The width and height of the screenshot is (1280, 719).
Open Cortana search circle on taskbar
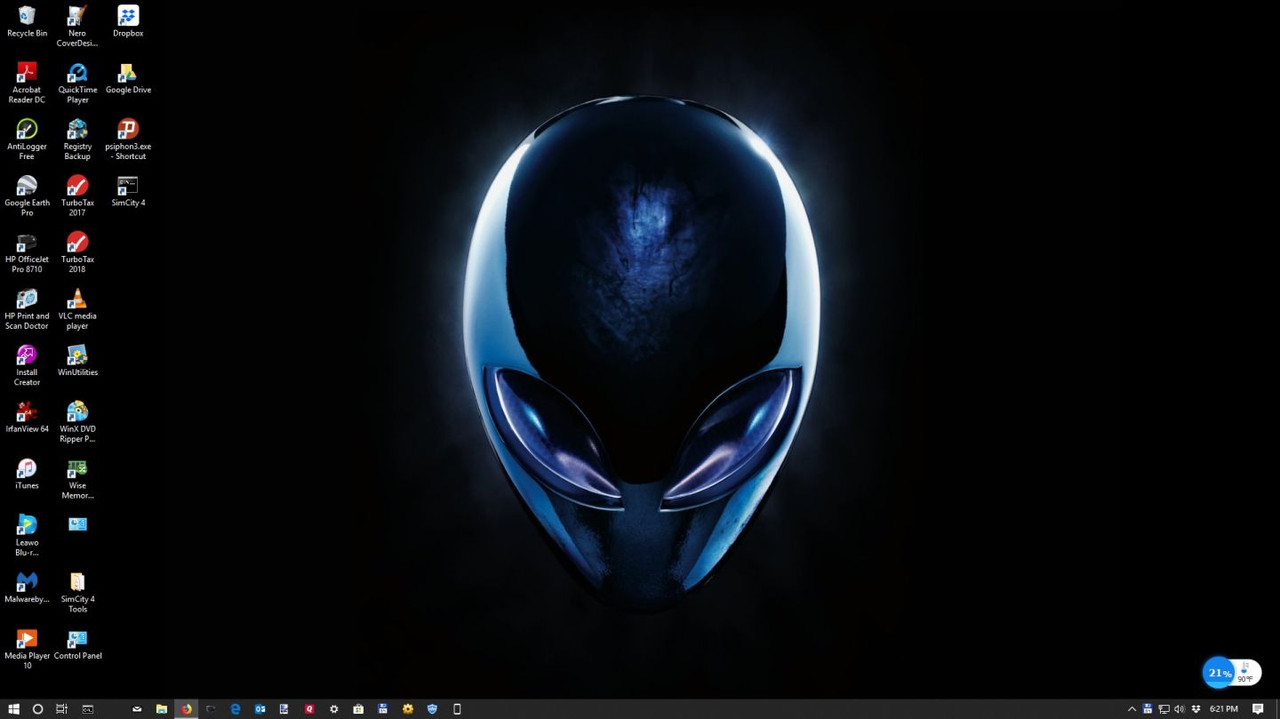[38, 709]
